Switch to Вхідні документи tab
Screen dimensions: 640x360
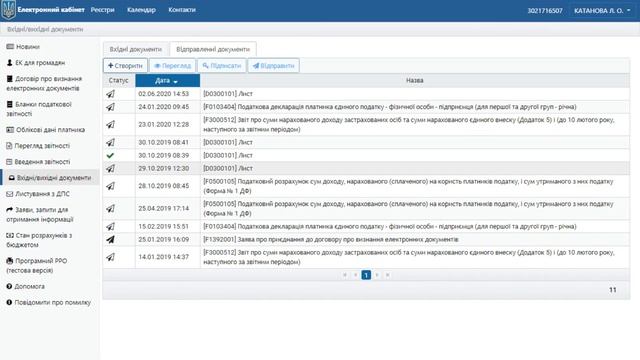point(136,49)
